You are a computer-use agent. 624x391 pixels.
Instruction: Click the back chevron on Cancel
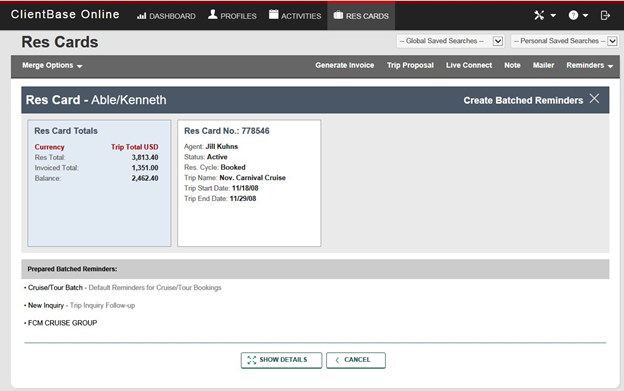[337, 360]
